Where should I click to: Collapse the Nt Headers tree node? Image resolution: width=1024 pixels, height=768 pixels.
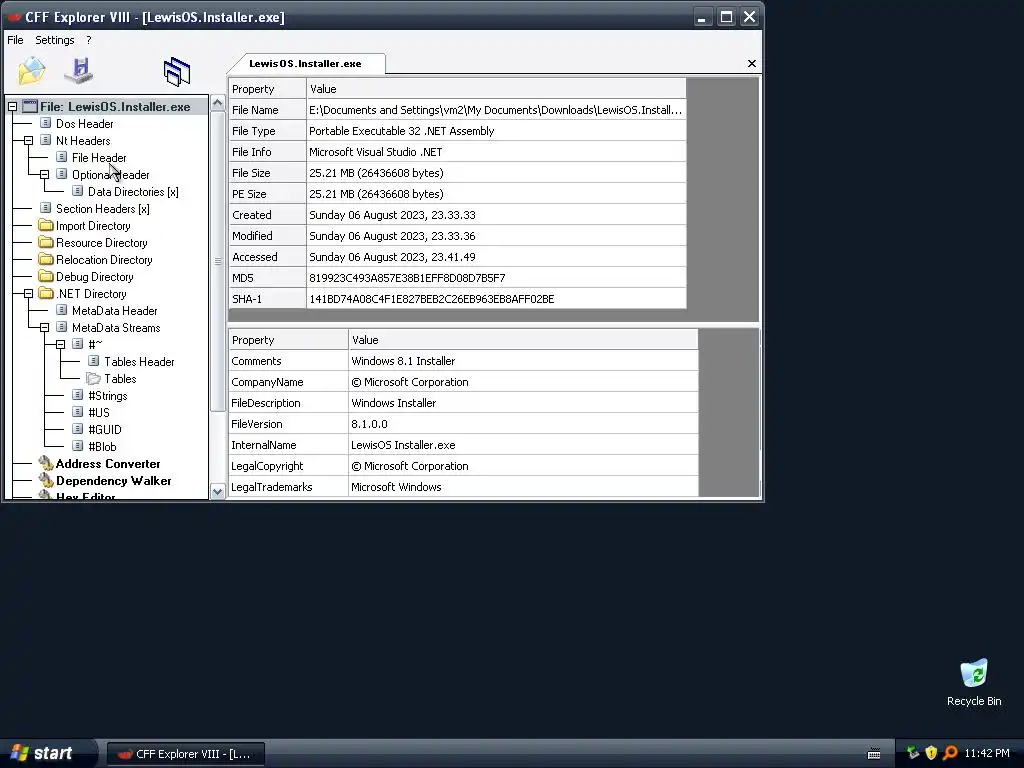point(28,140)
